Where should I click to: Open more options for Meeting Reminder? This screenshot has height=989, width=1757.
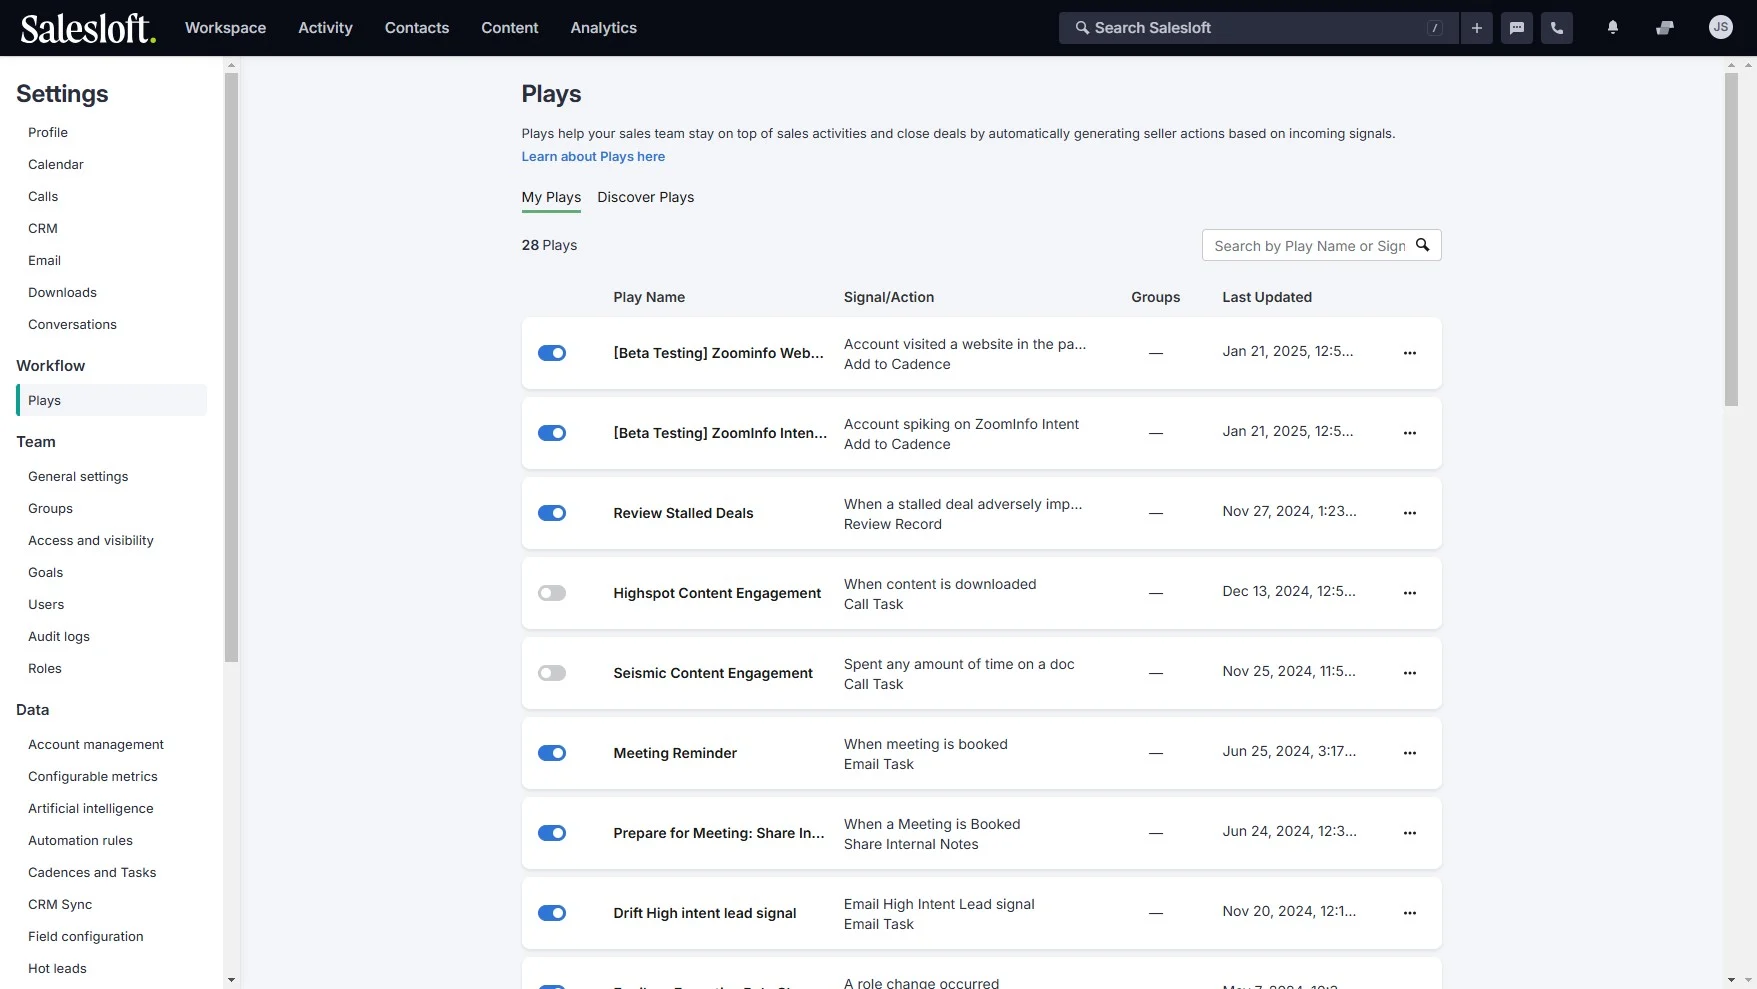[1410, 753]
